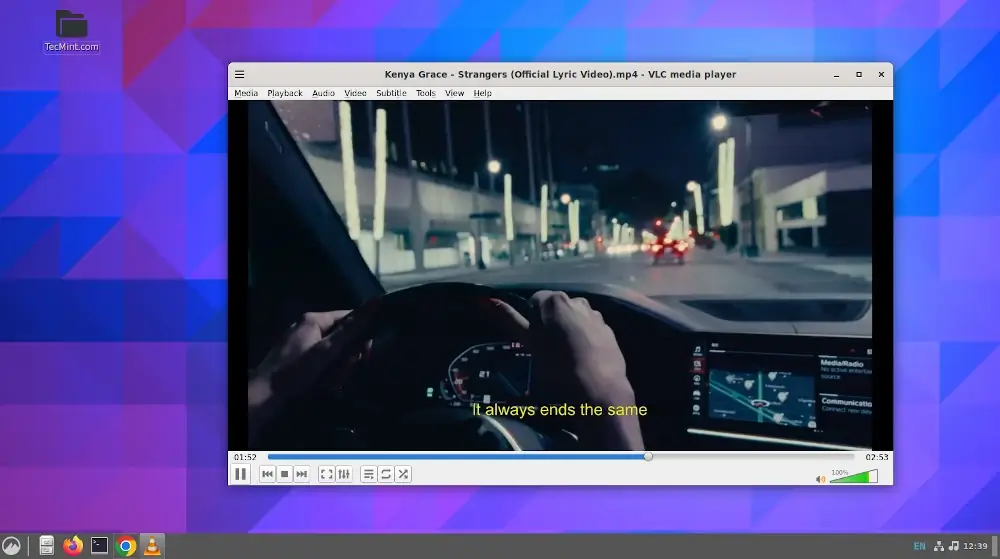Viewport: 1000px width, 559px height.
Task: Toggle random shuffle playback
Action: click(403, 474)
